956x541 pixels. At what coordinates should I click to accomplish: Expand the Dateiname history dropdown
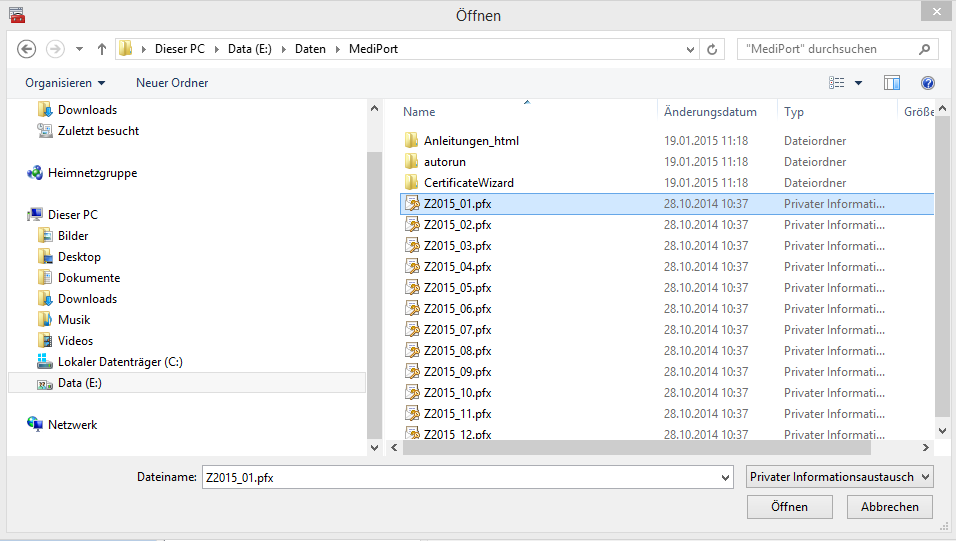(x=725, y=478)
